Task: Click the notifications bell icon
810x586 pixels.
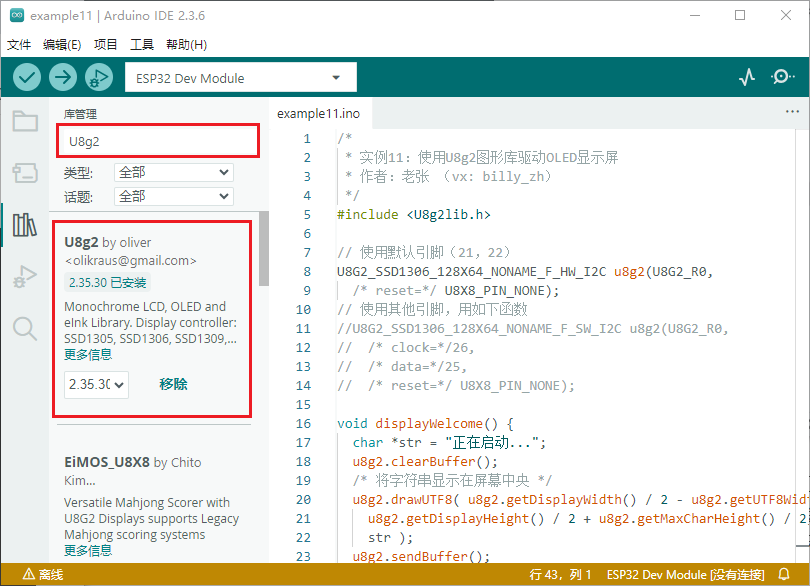Action: coord(784,574)
